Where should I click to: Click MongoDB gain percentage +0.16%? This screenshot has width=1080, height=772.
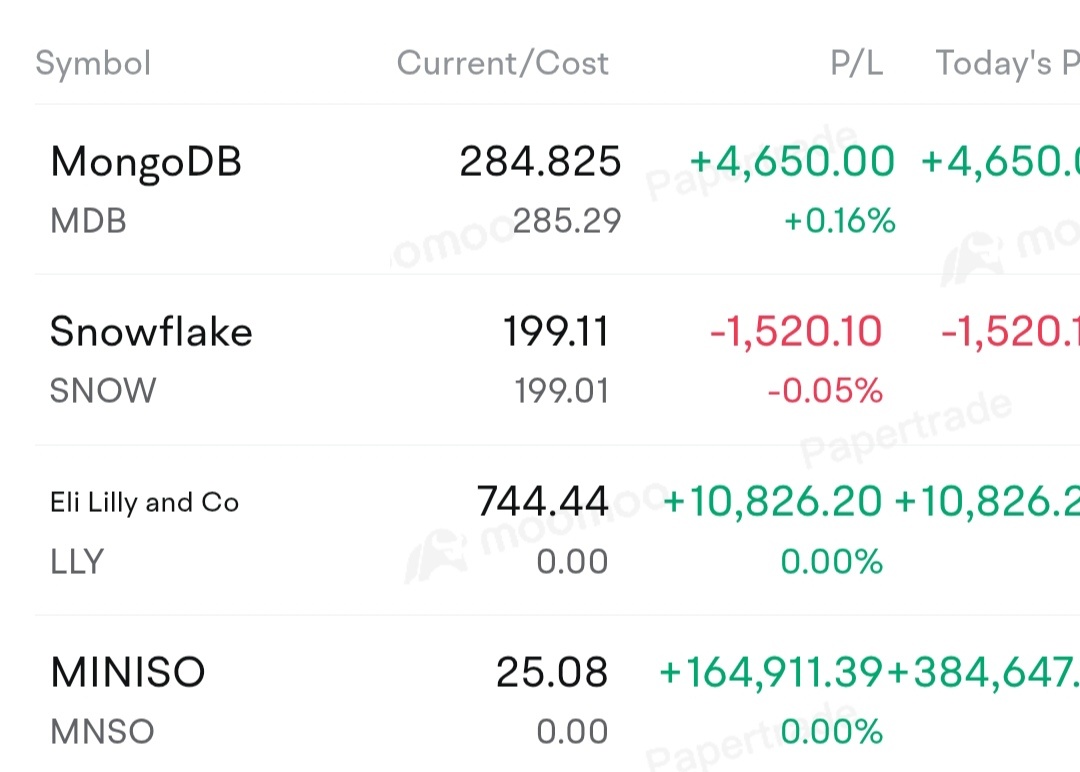(840, 221)
